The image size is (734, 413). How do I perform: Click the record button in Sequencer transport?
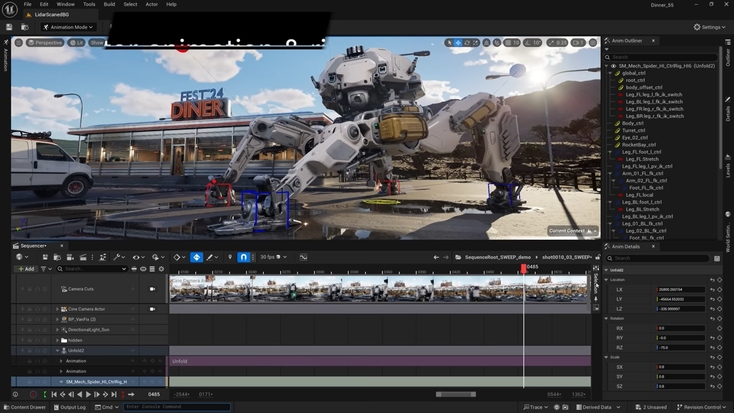click(33, 395)
